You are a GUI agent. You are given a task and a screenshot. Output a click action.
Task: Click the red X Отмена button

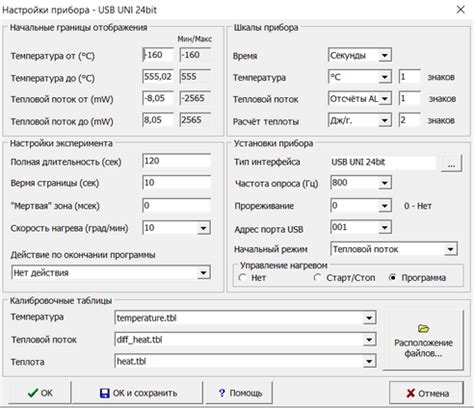tap(426, 393)
